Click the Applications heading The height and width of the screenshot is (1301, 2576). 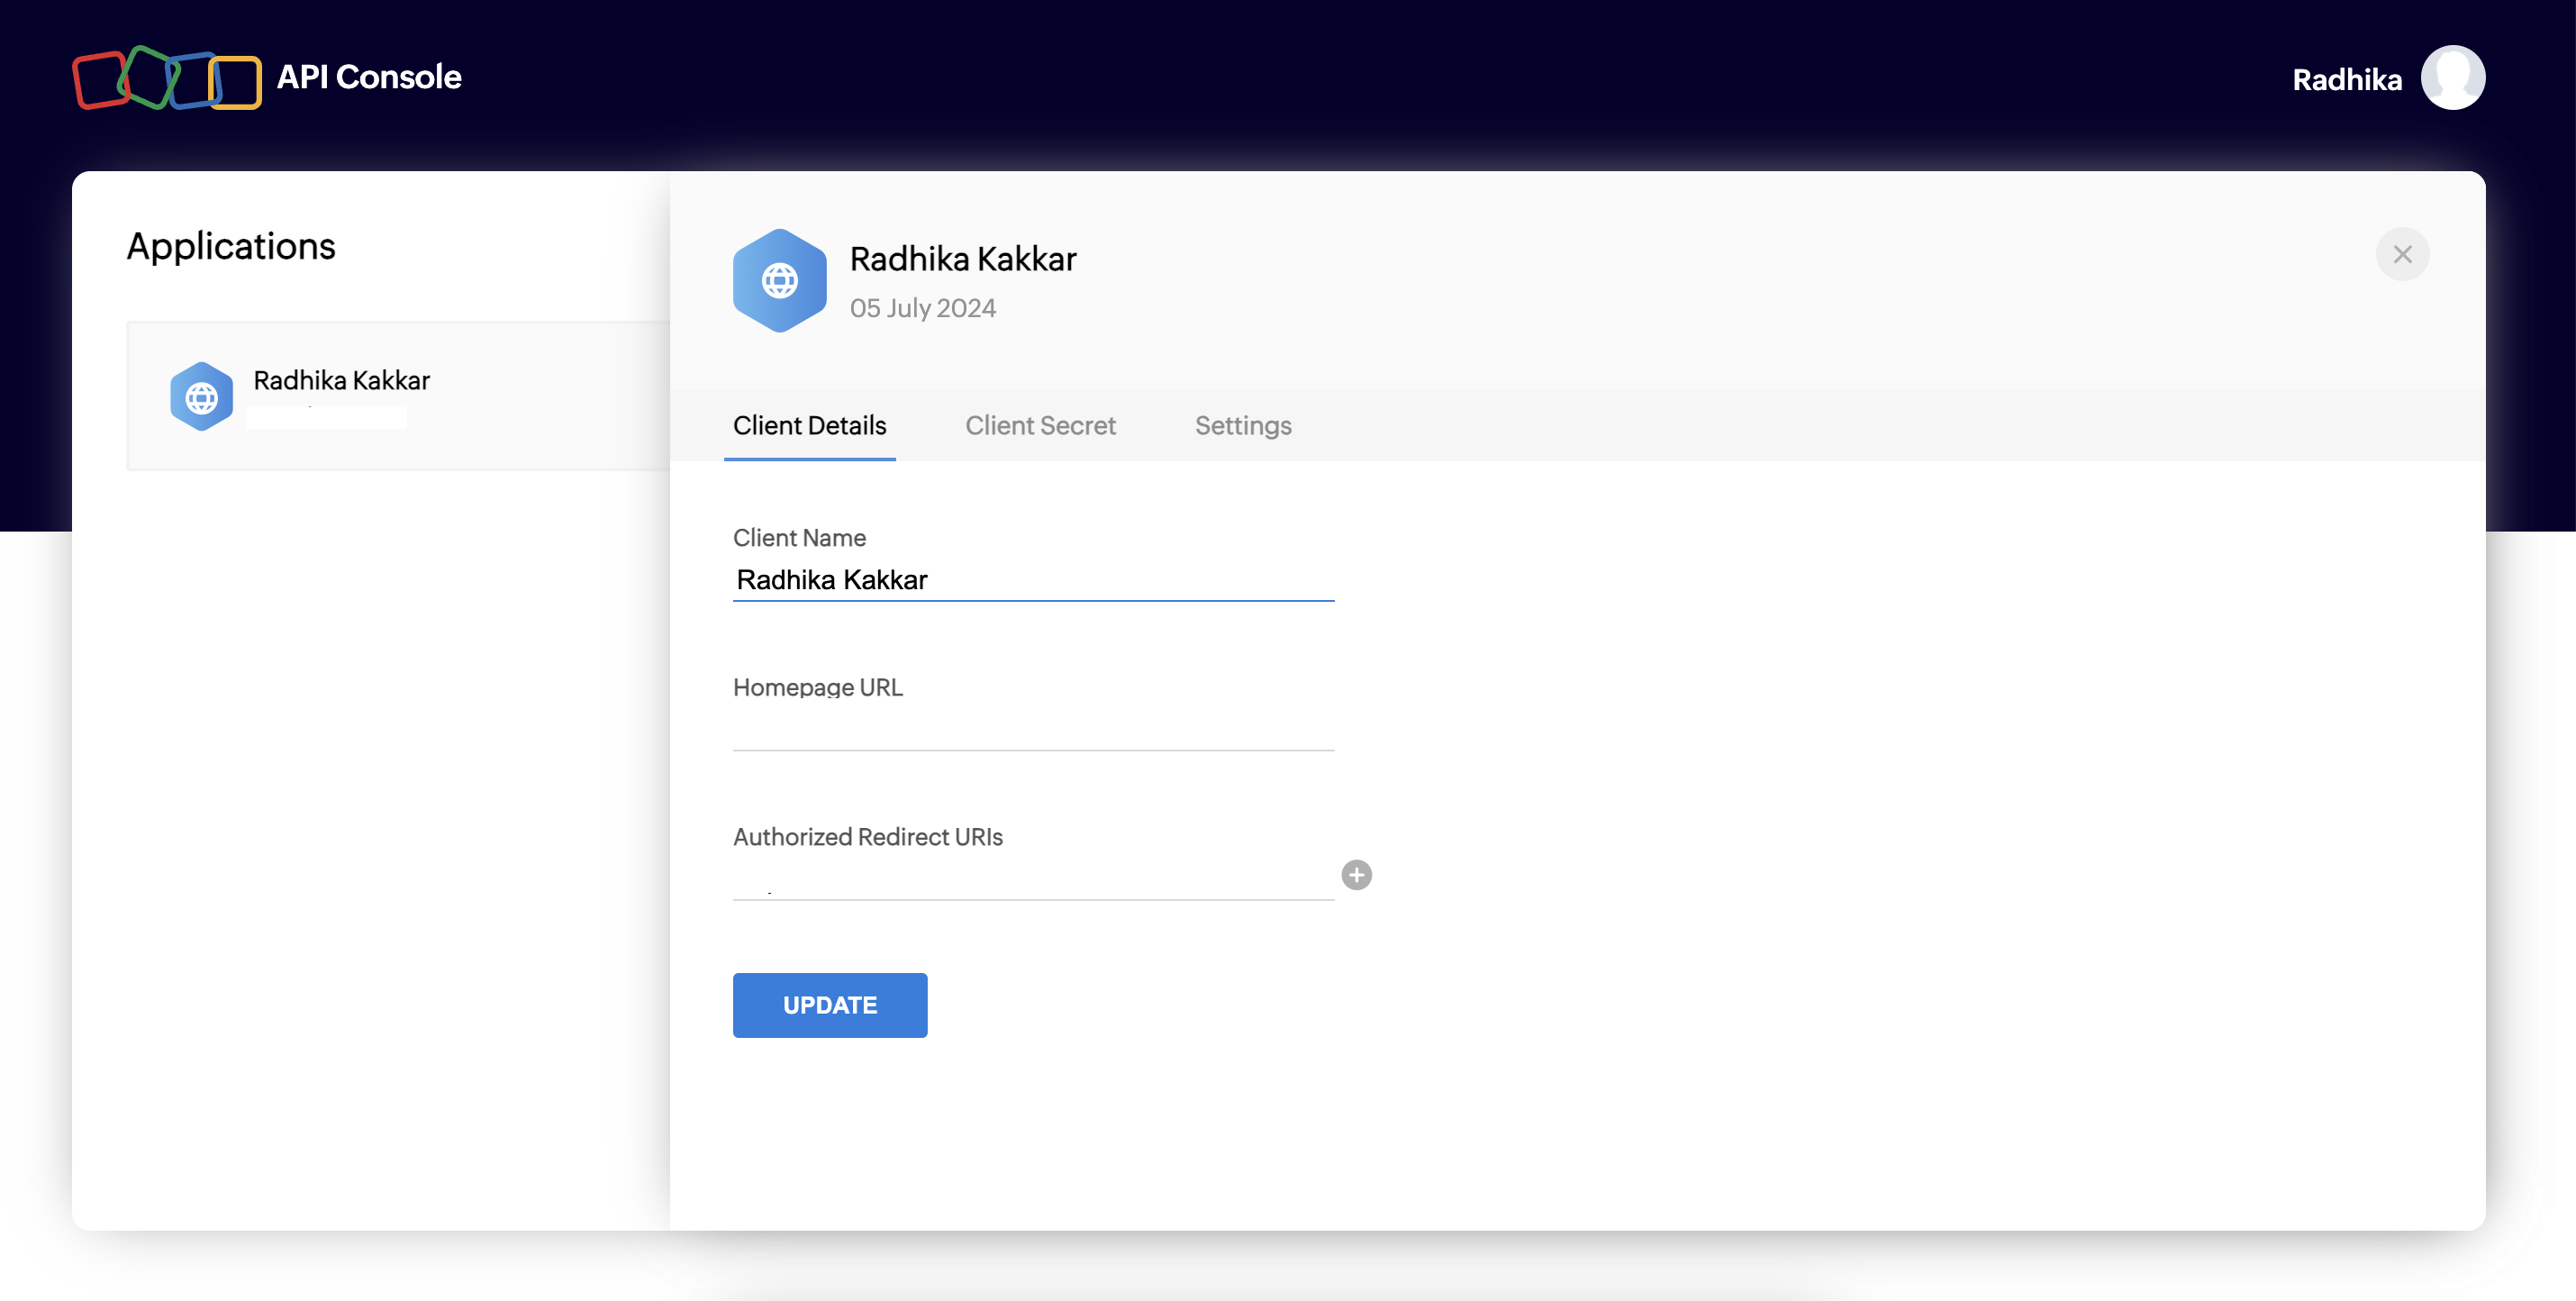pos(231,246)
